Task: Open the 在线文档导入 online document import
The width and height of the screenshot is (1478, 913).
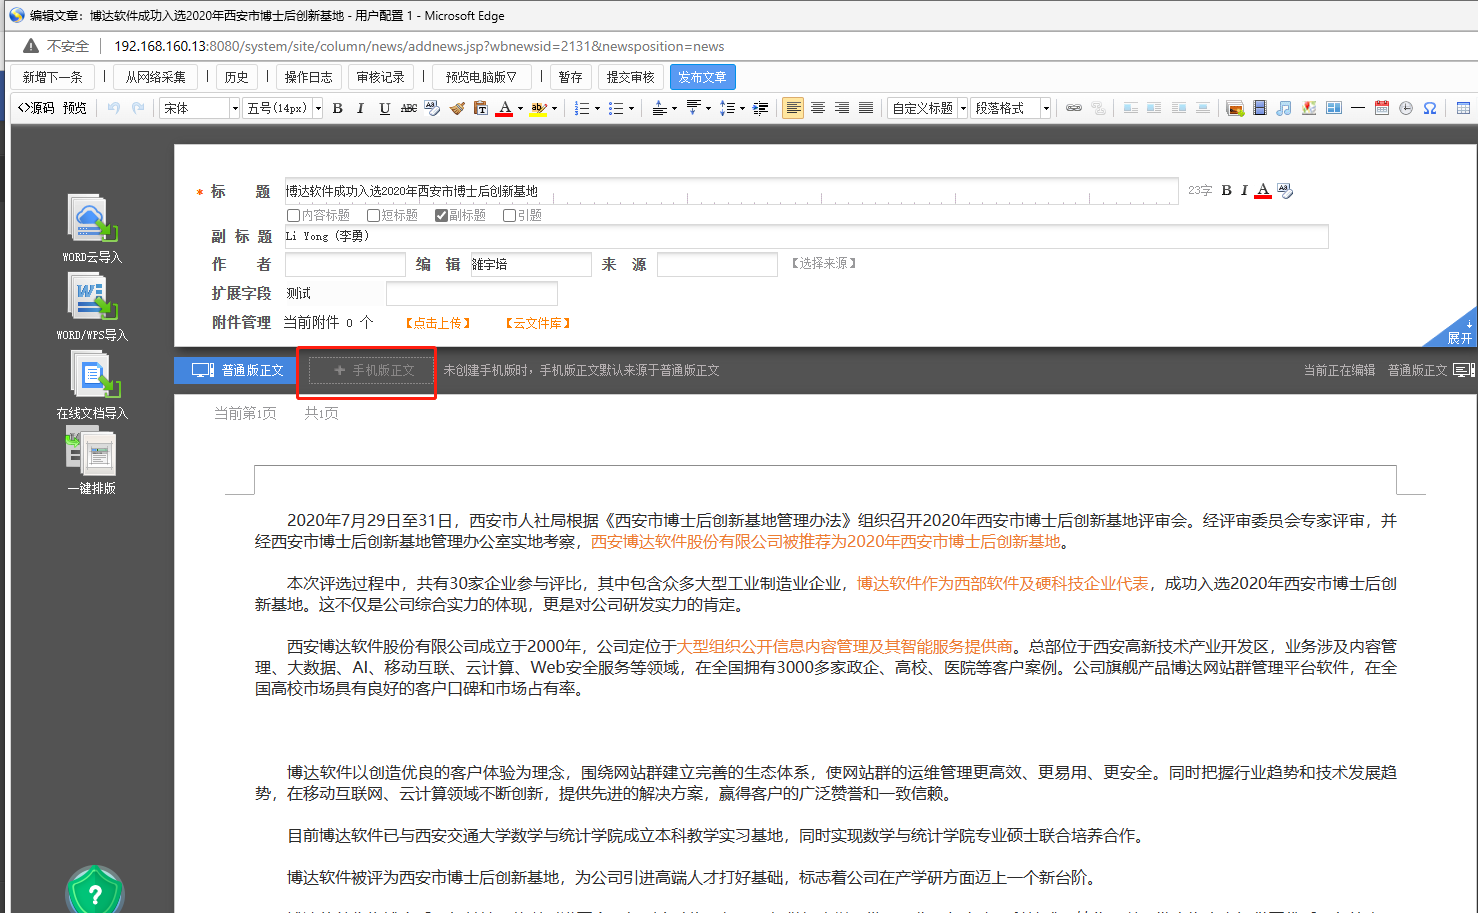Action: [x=92, y=384]
